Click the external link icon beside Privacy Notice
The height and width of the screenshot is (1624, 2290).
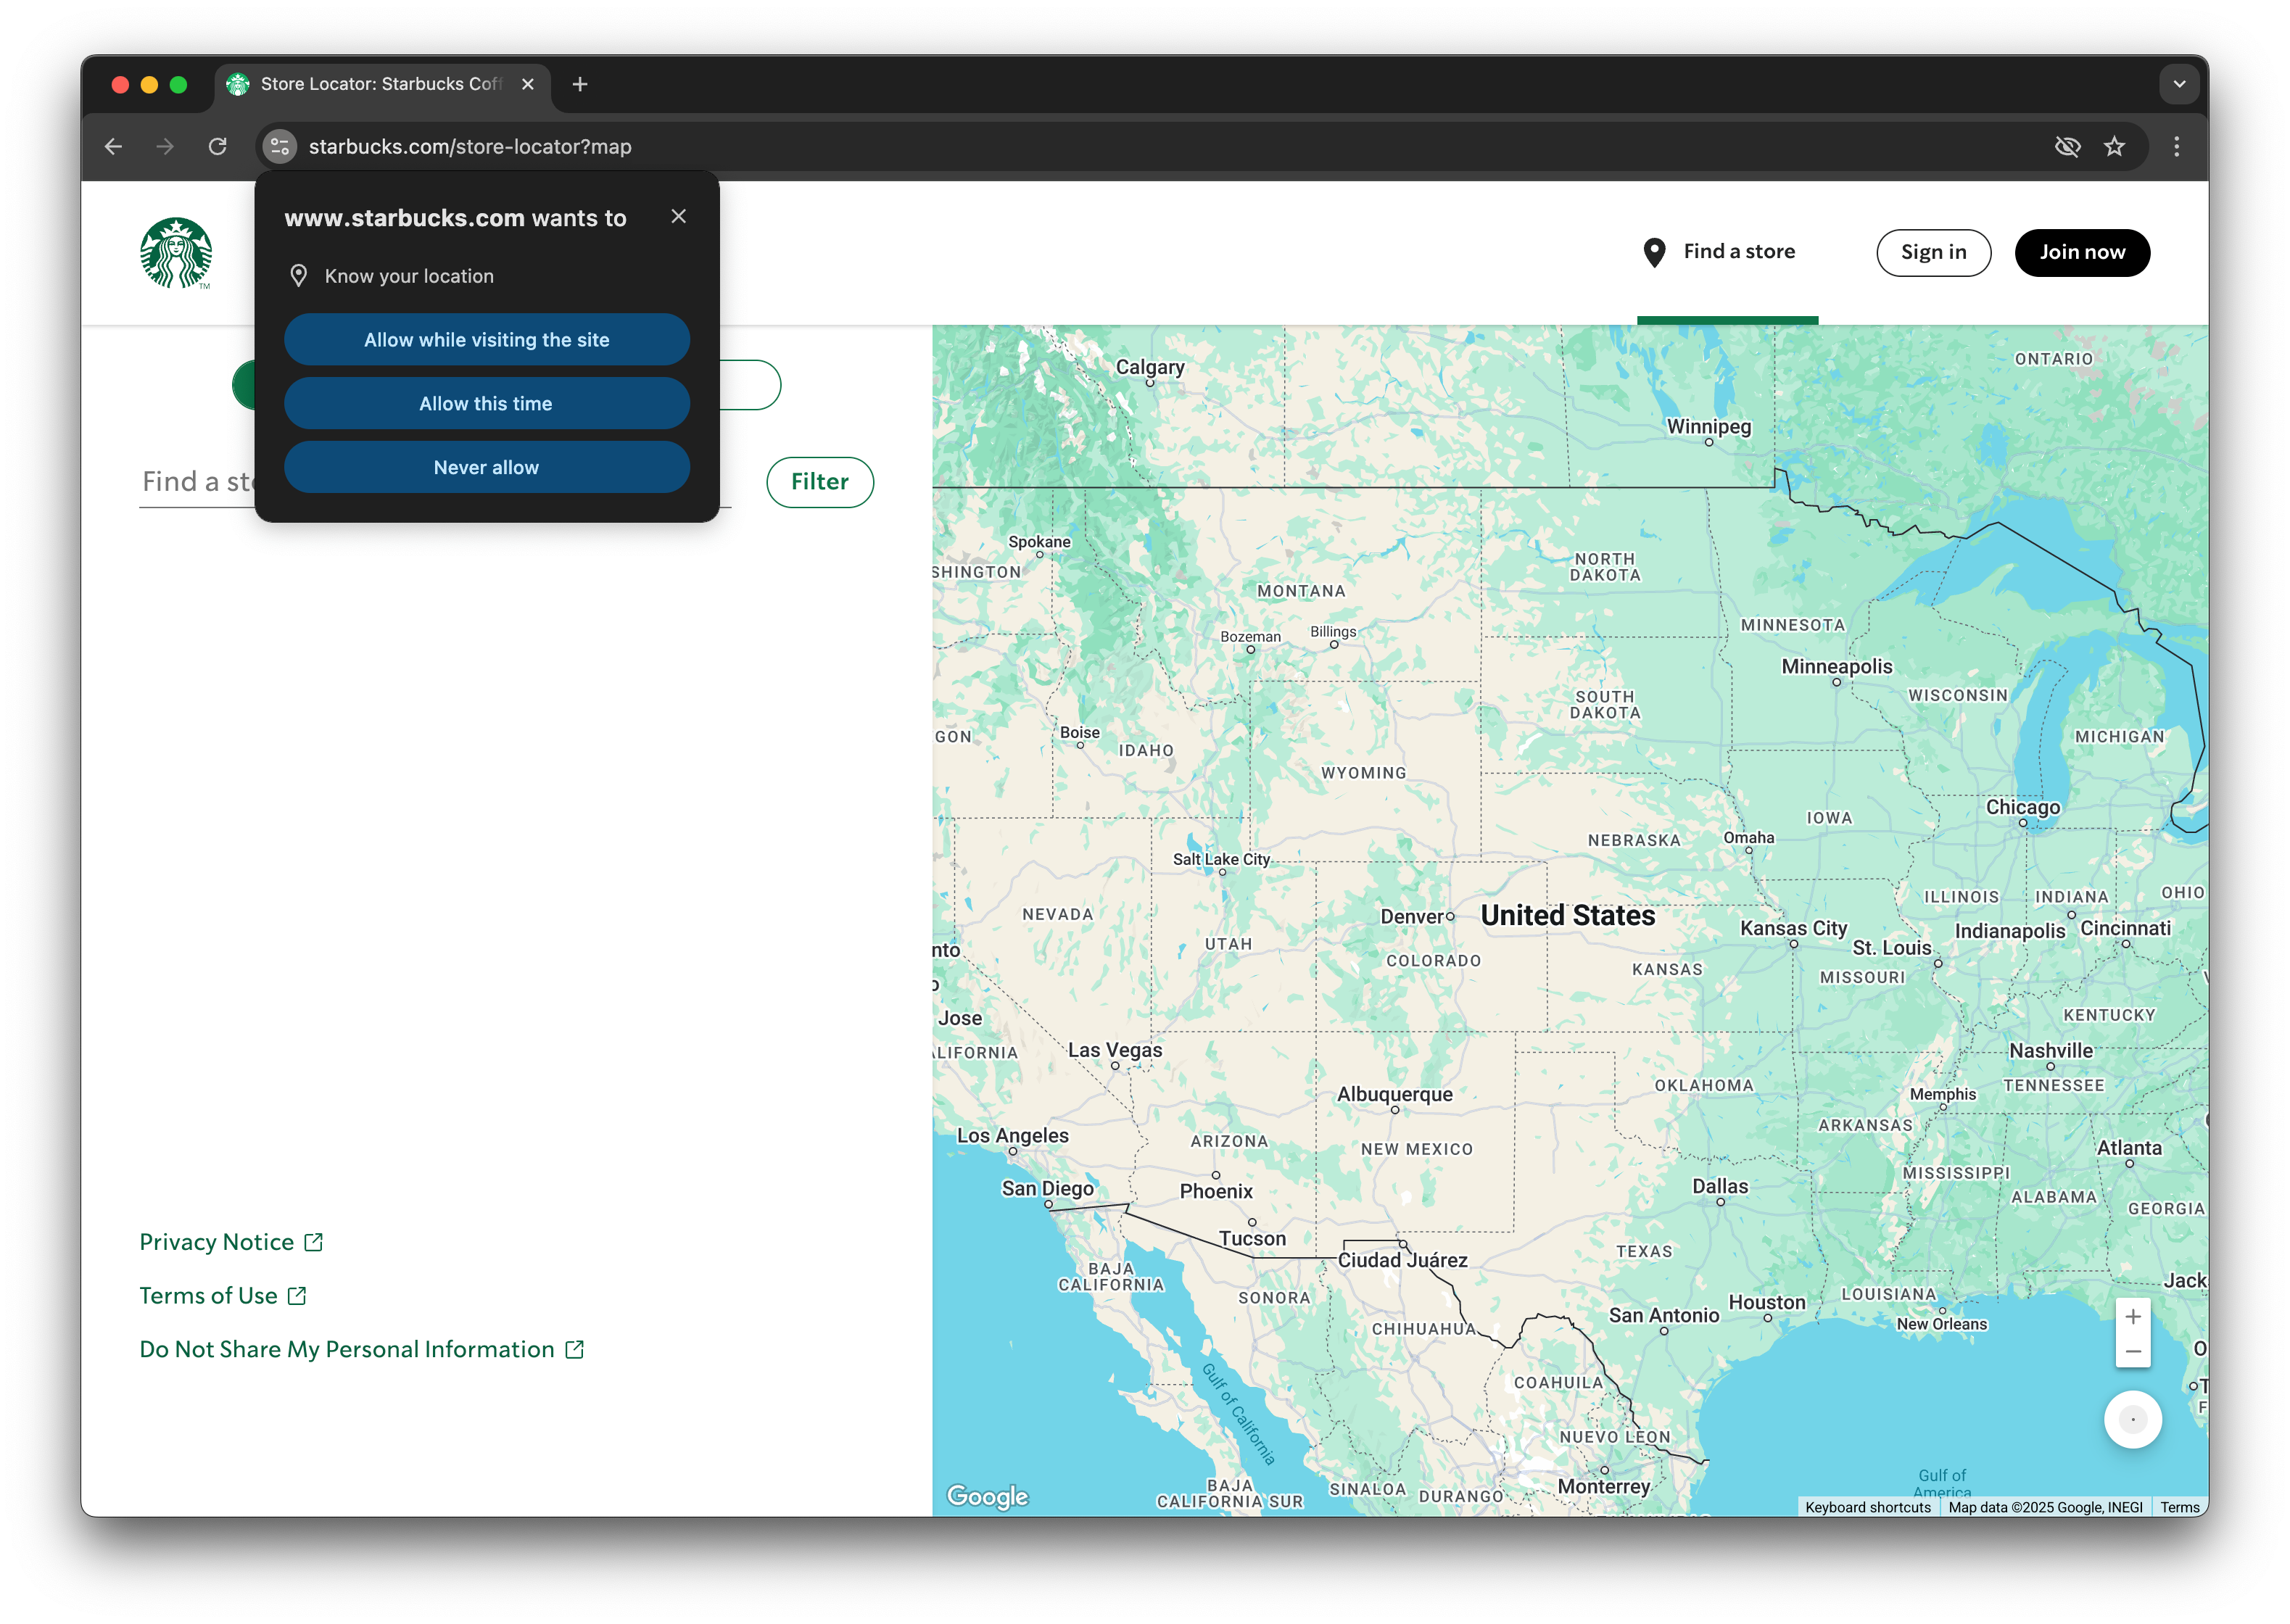(x=314, y=1242)
